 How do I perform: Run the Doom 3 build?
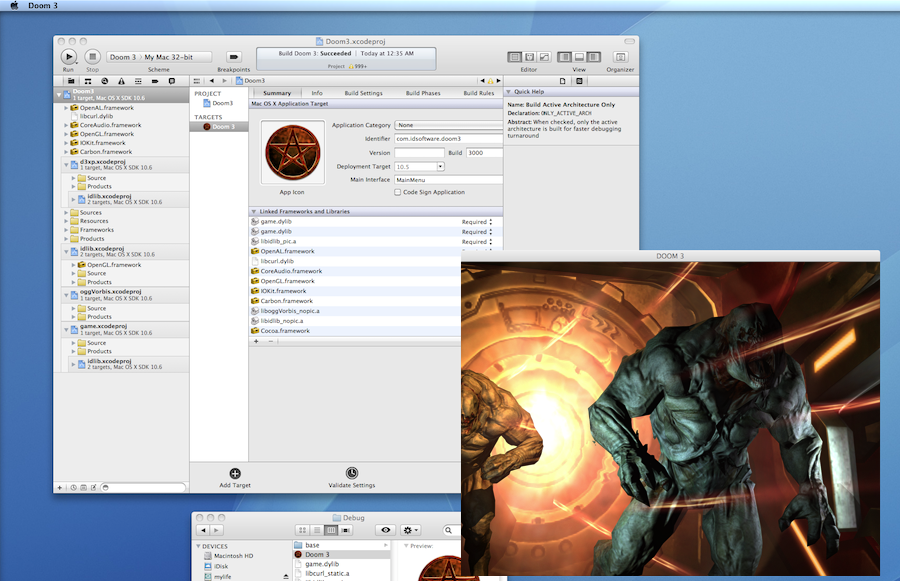click(x=68, y=56)
